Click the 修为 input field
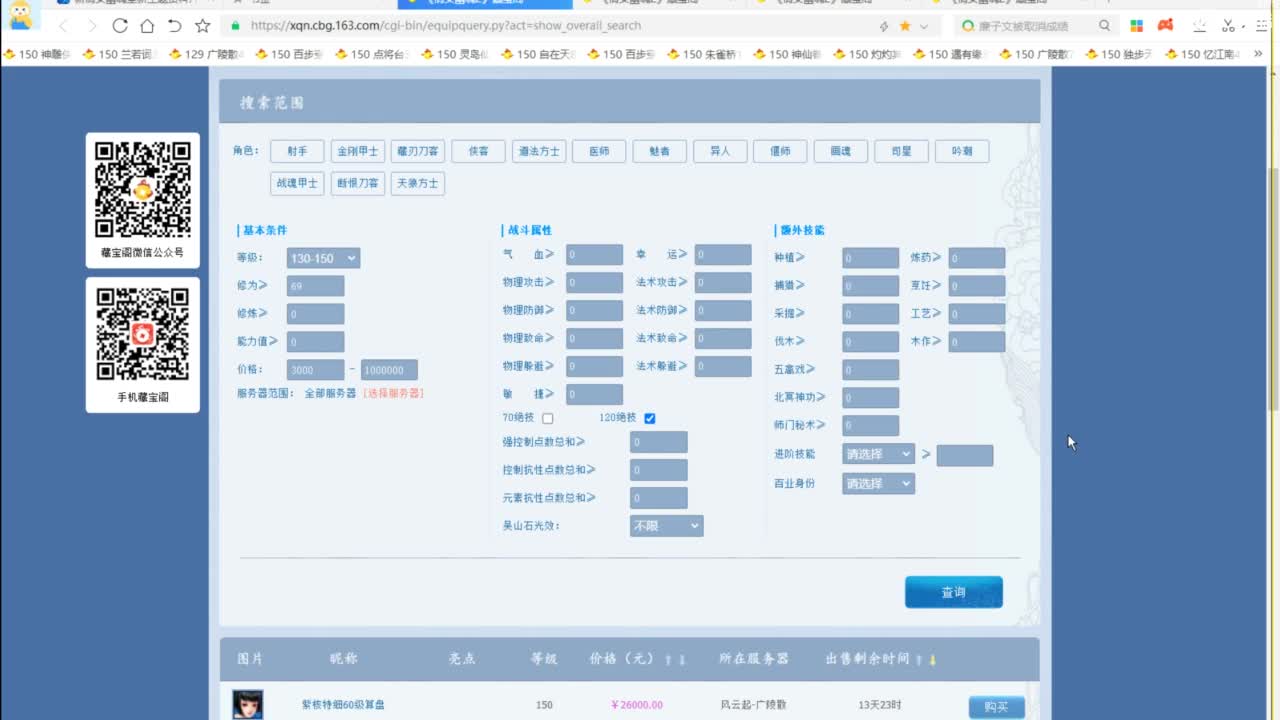 315,286
